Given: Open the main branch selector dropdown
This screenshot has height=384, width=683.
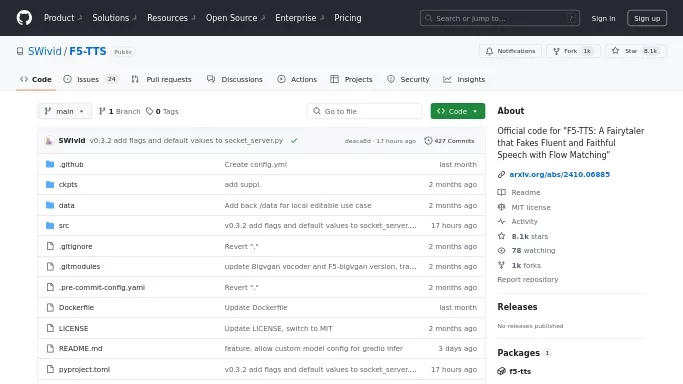Looking at the screenshot, I should 64,111.
